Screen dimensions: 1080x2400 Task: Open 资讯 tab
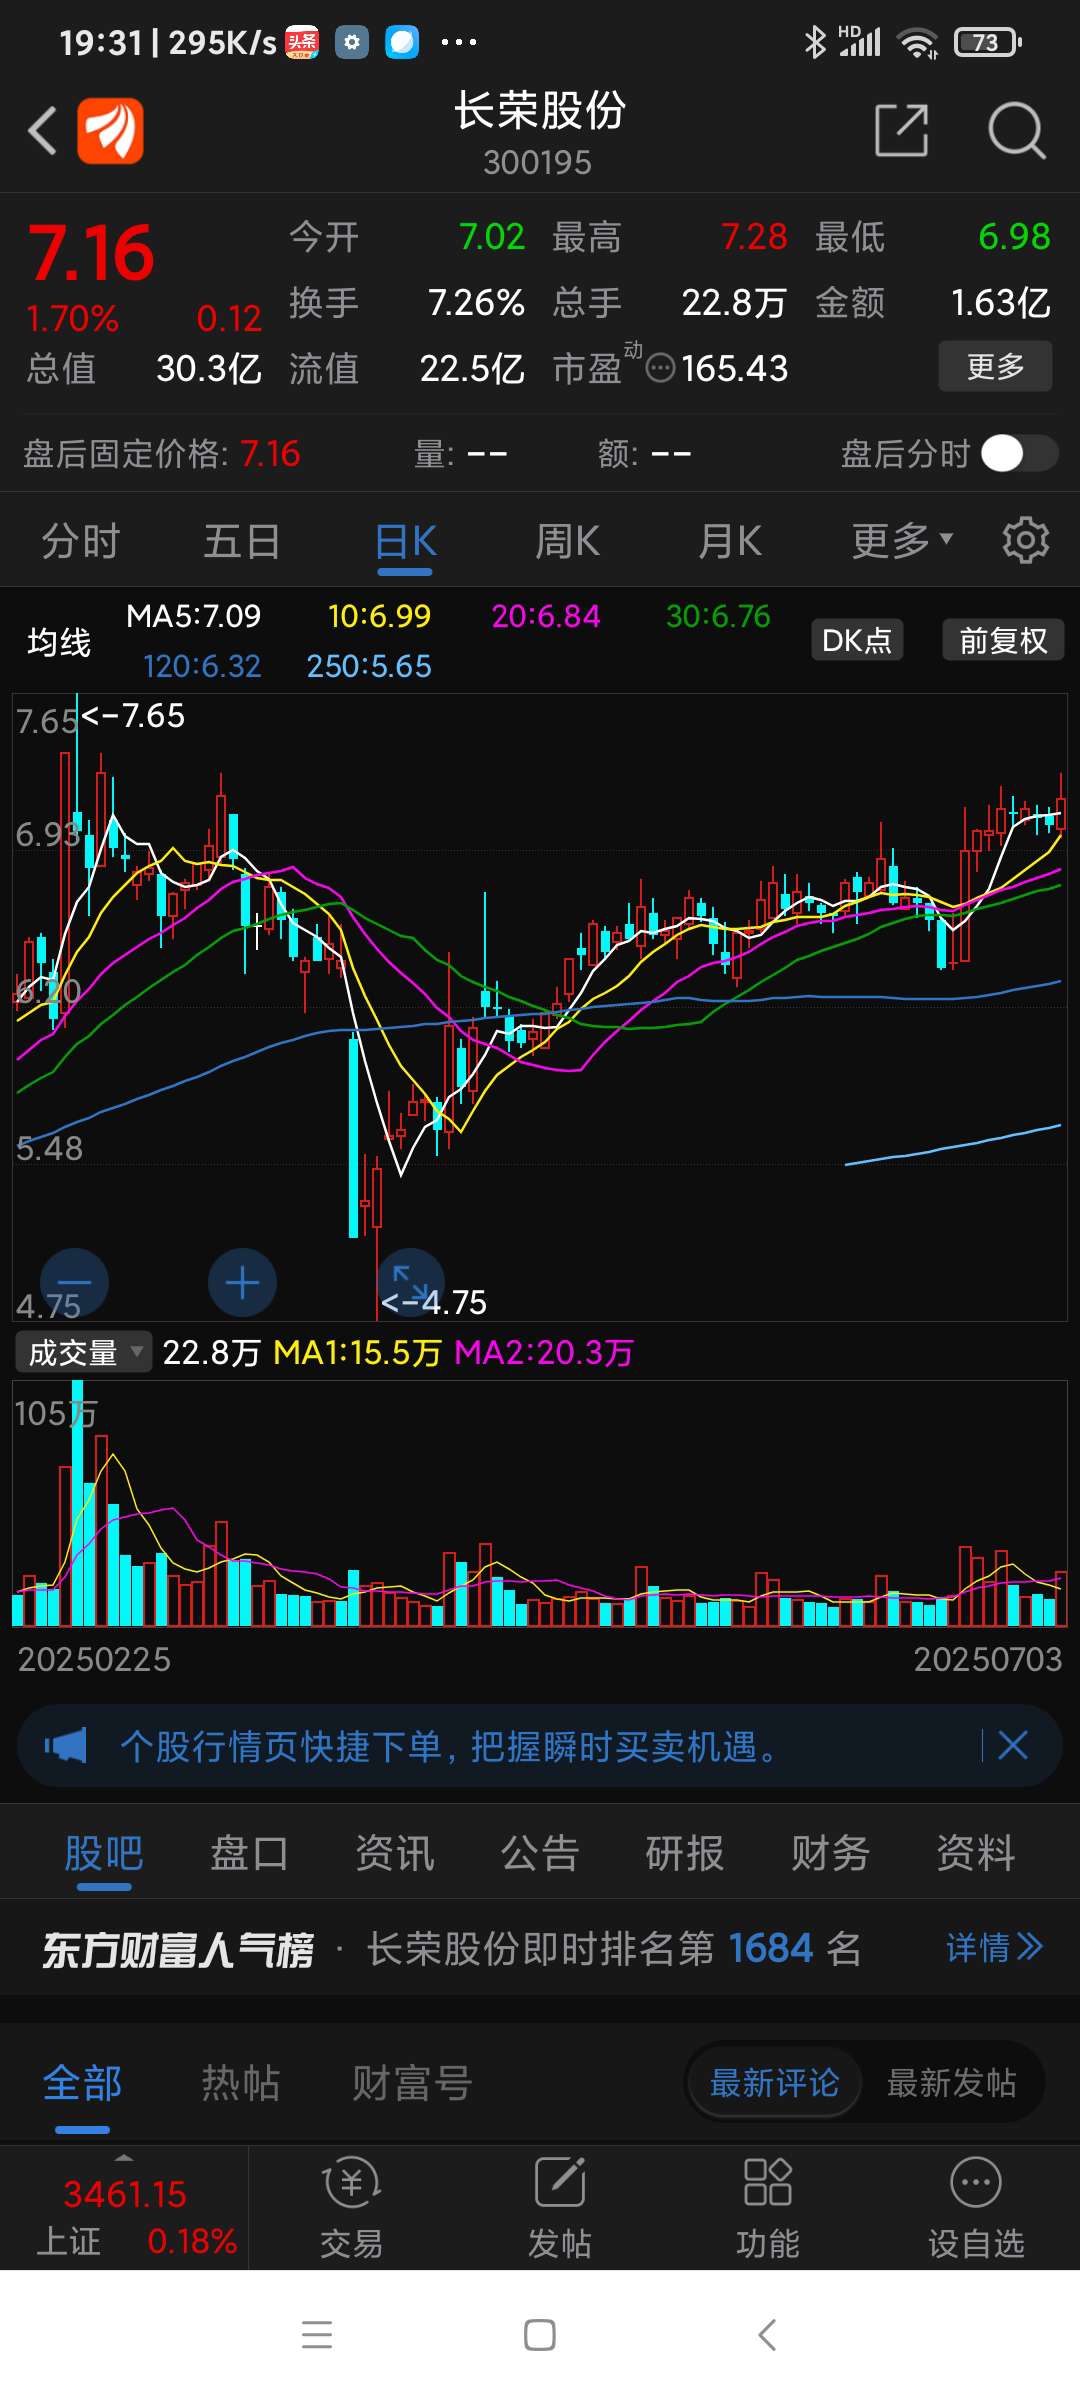pos(394,1853)
